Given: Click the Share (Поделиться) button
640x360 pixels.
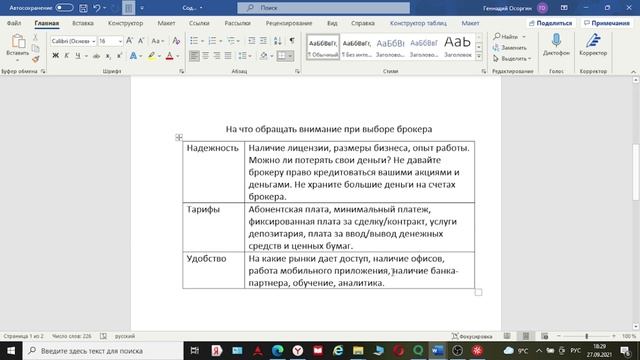Looking at the screenshot, I should click(550, 23).
